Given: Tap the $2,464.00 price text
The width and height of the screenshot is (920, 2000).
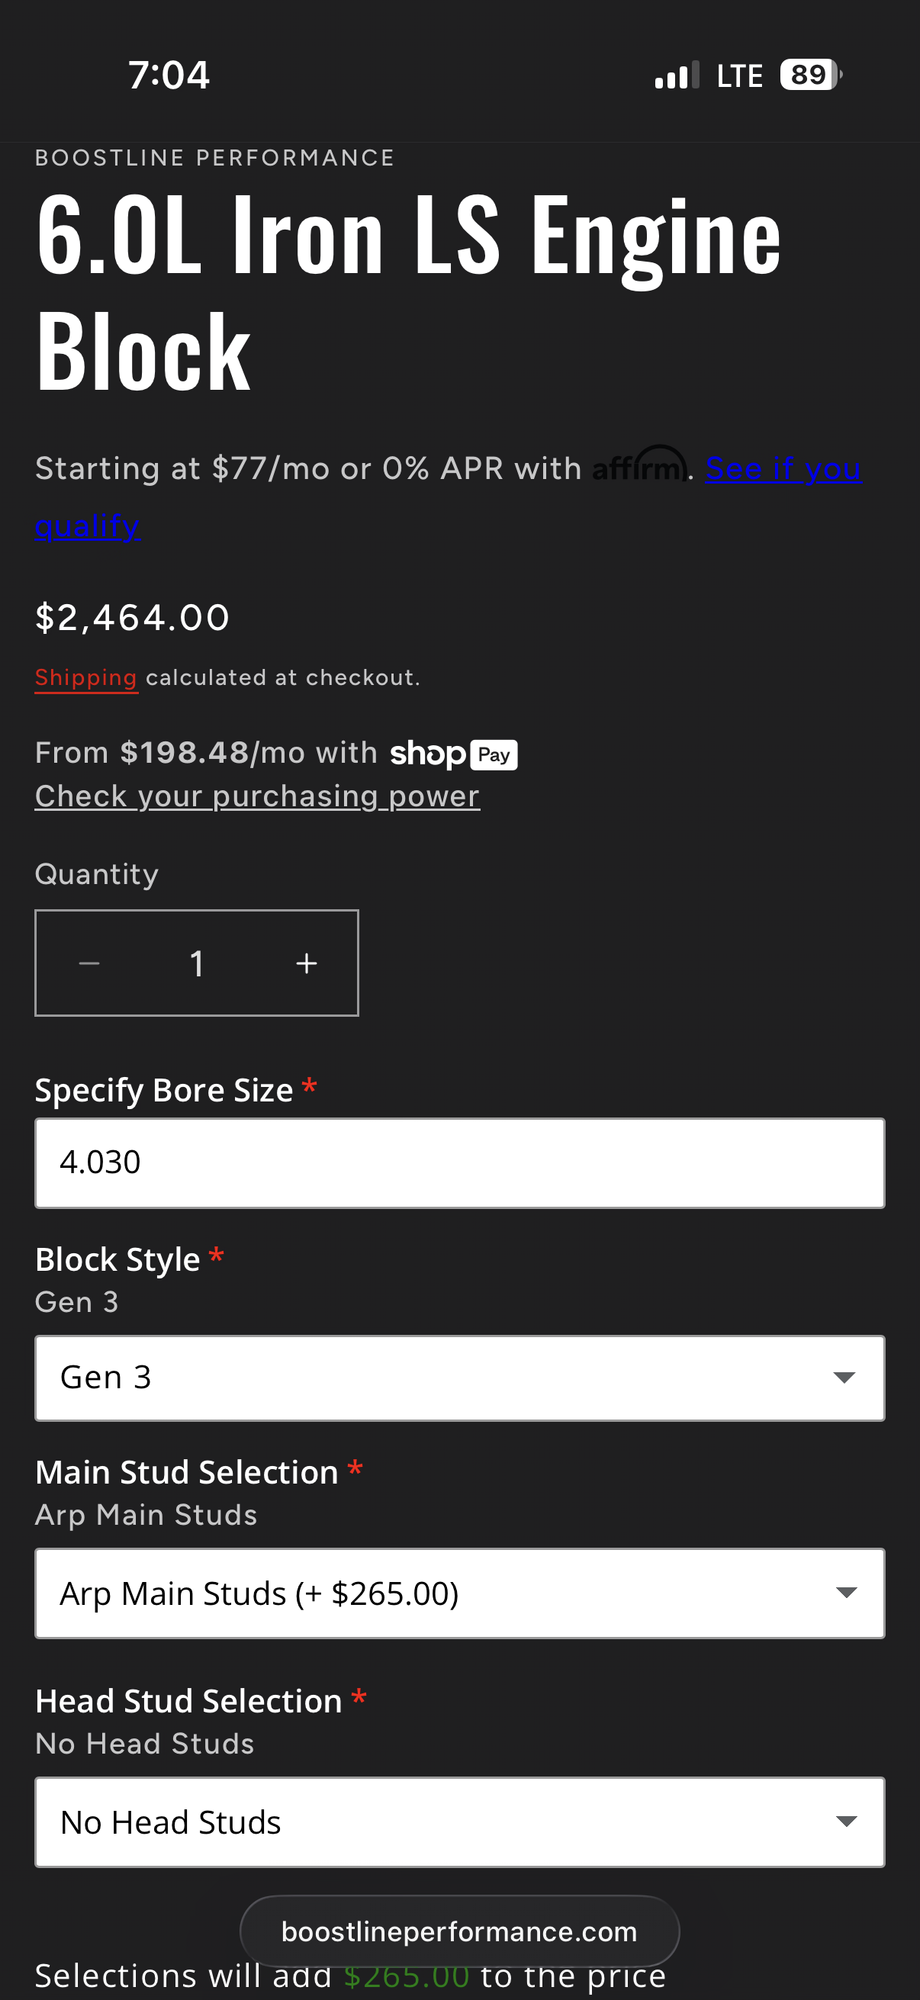Looking at the screenshot, I should pos(133,618).
